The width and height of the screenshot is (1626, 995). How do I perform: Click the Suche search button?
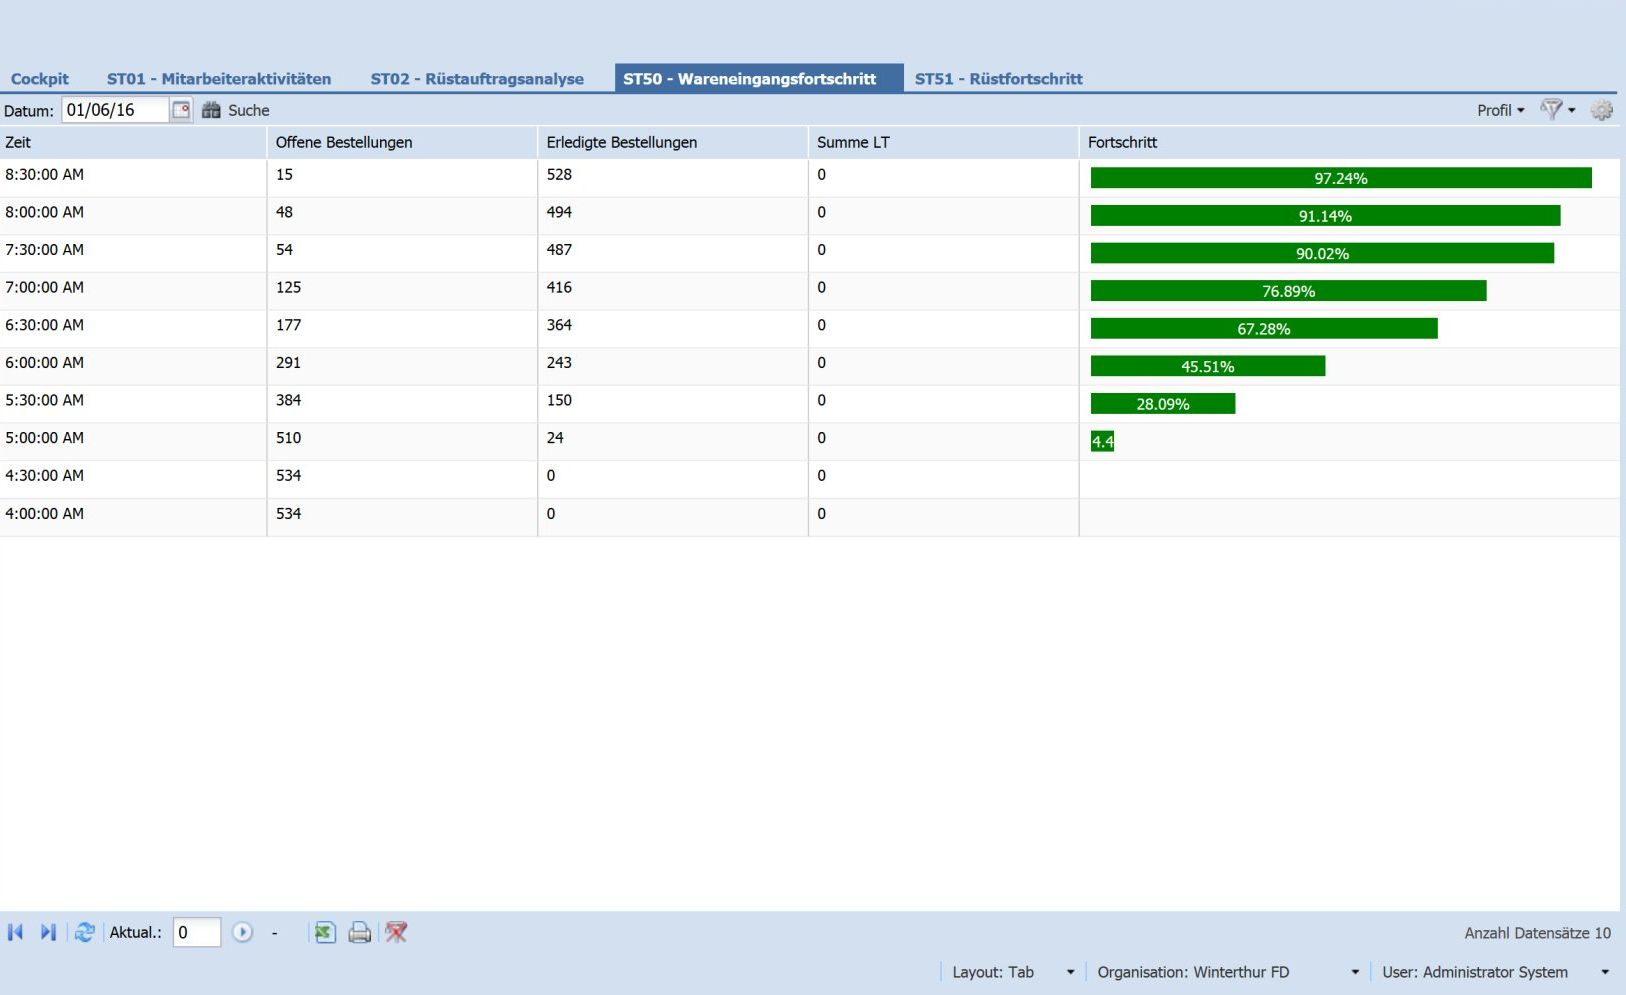tap(237, 110)
